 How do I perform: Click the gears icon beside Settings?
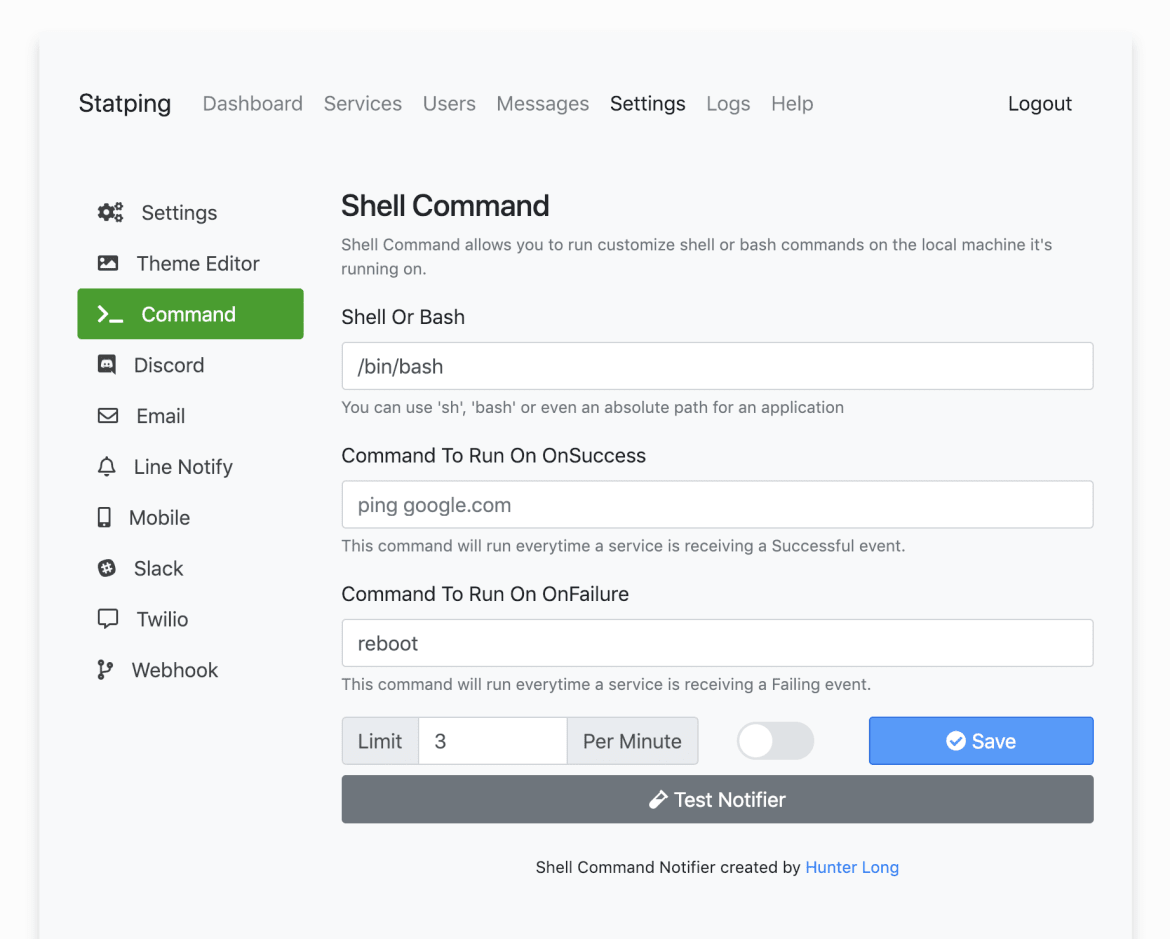click(110, 212)
